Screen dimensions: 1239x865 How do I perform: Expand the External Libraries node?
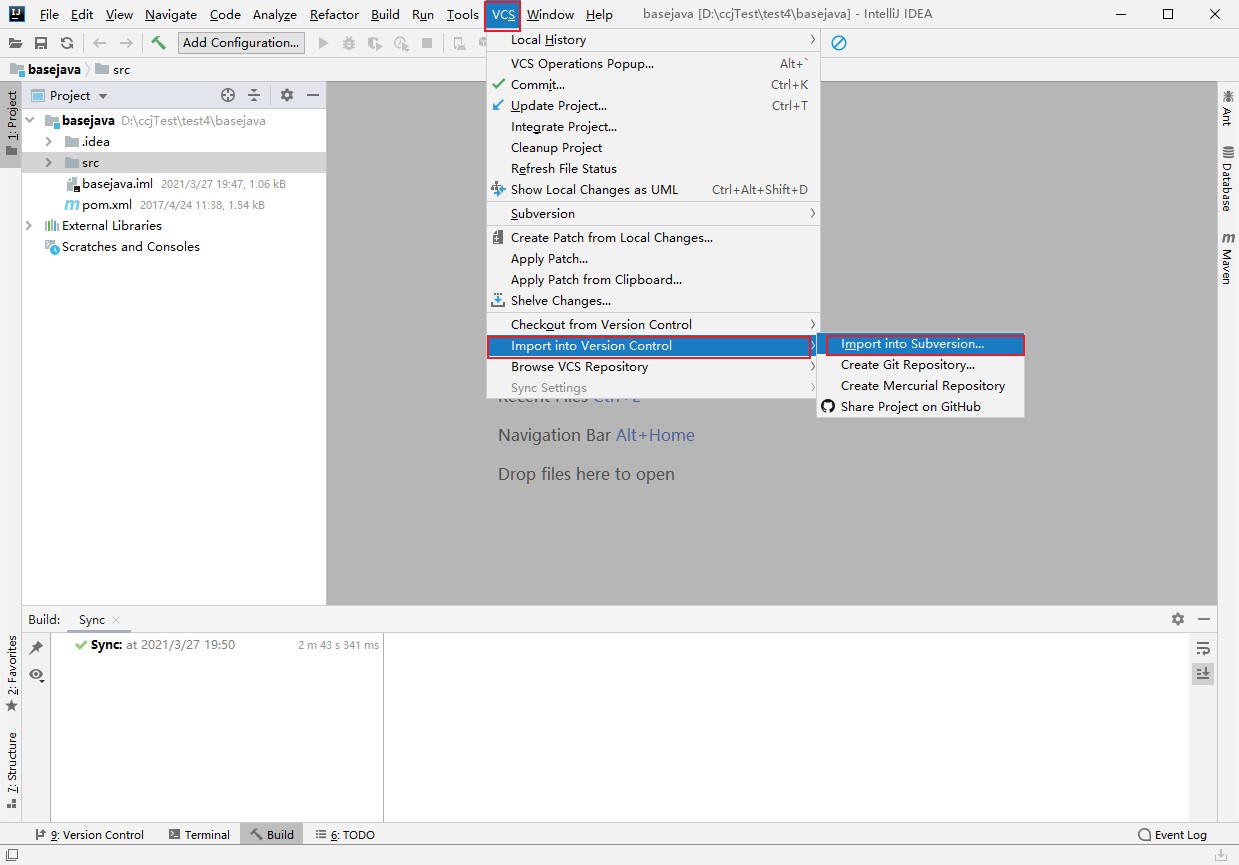(29, 226)
